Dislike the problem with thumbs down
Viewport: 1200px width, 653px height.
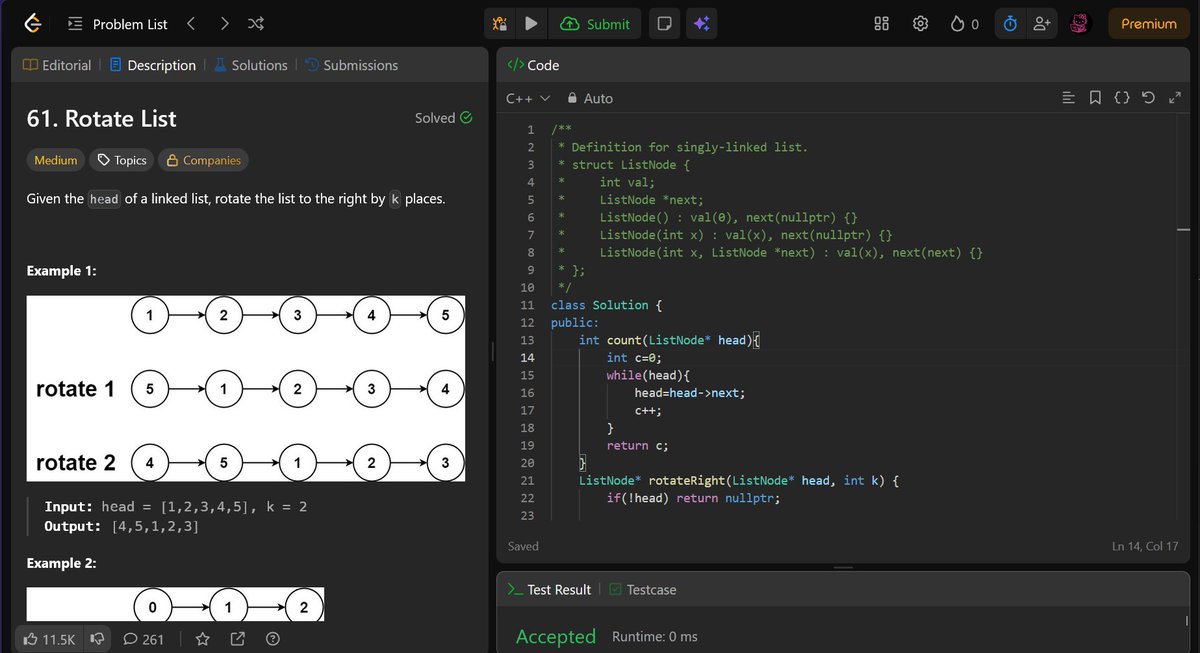click(x=97, y=639)
